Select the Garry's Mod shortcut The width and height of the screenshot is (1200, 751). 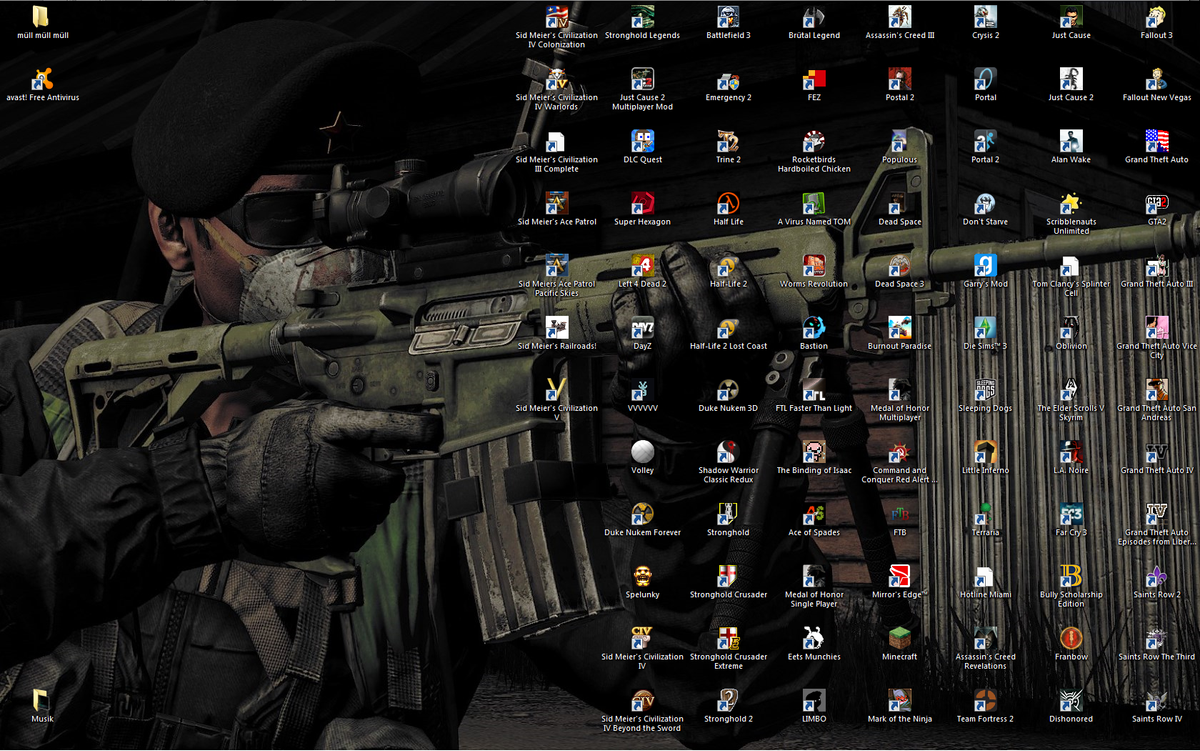point(986,265)
